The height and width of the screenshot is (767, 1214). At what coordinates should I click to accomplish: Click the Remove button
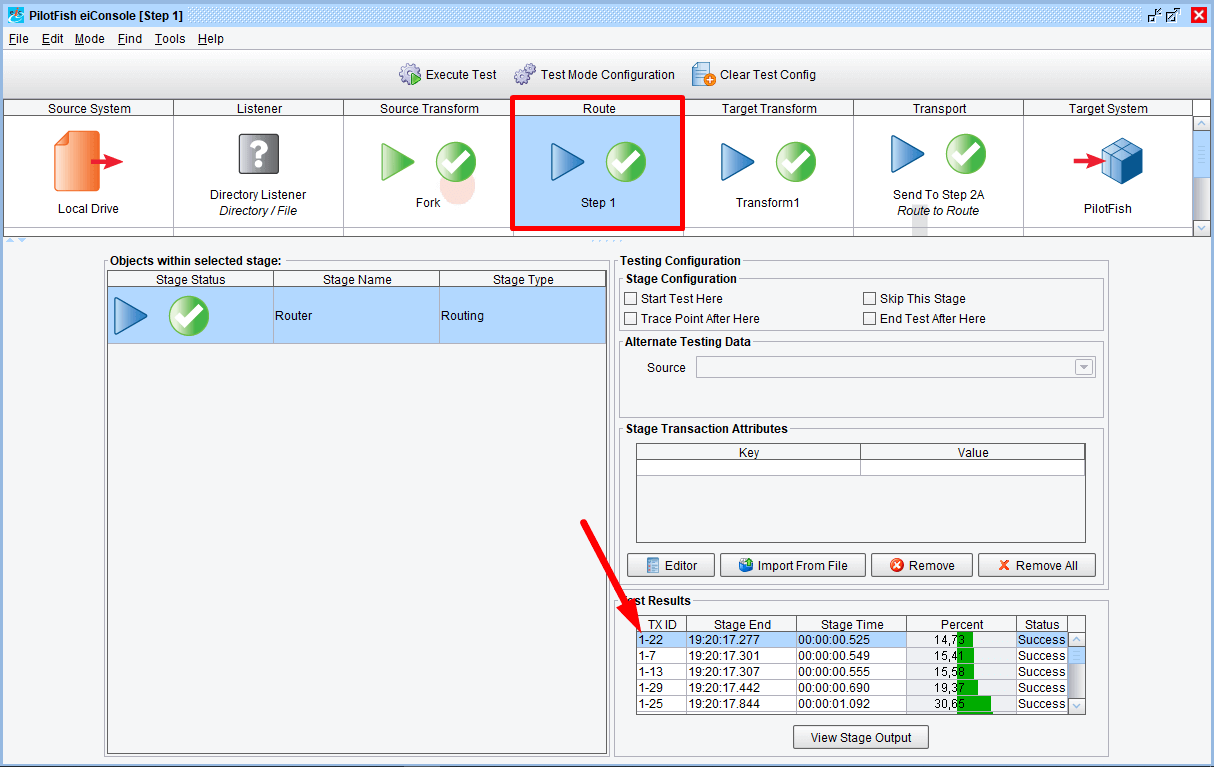tap(921, 565)
